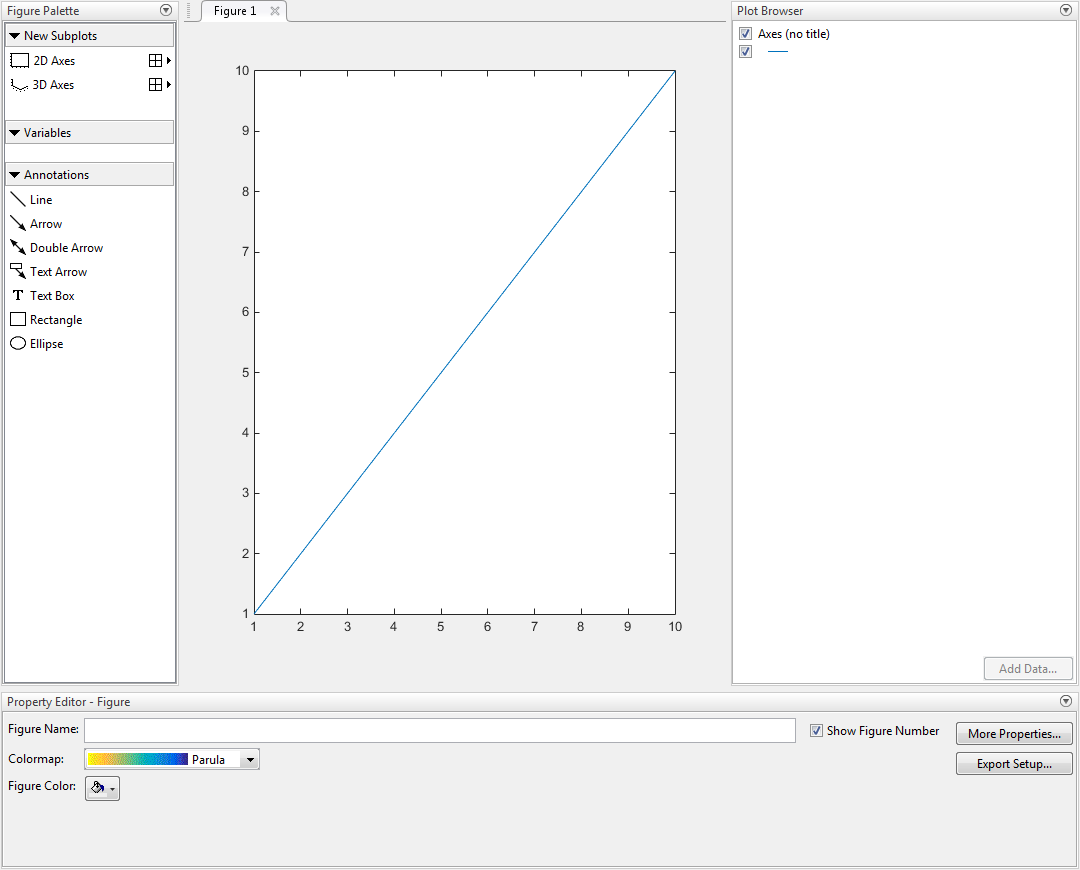Collapse the Annotations section

click(x=14, y=175)
